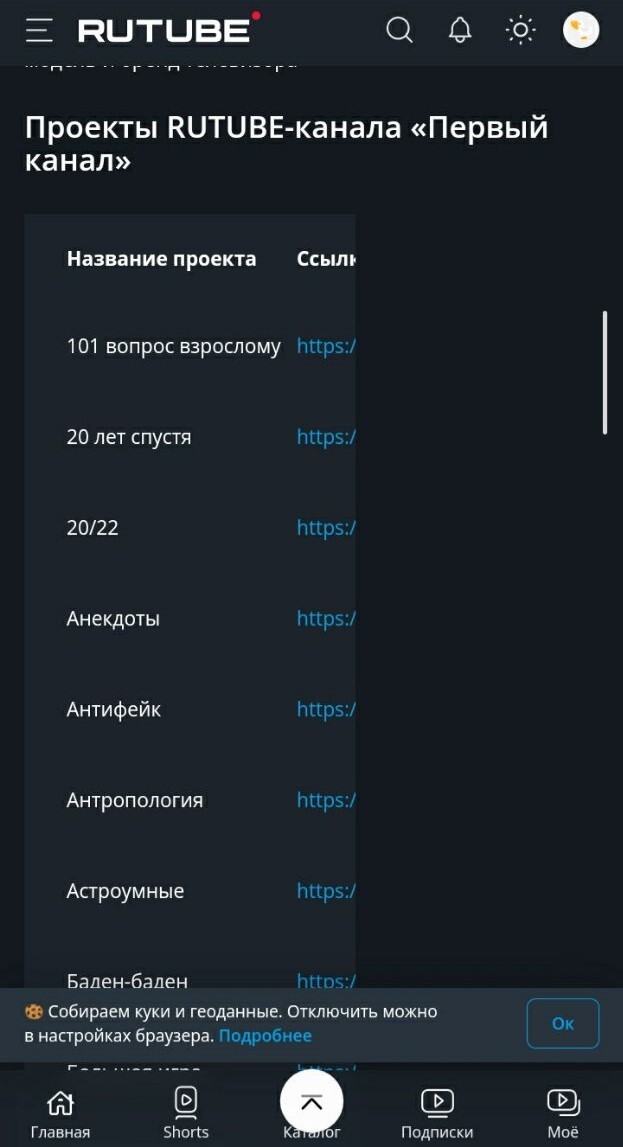623x1147 pixels.
Task: Open link for Антифейк project
Action: 326,710
